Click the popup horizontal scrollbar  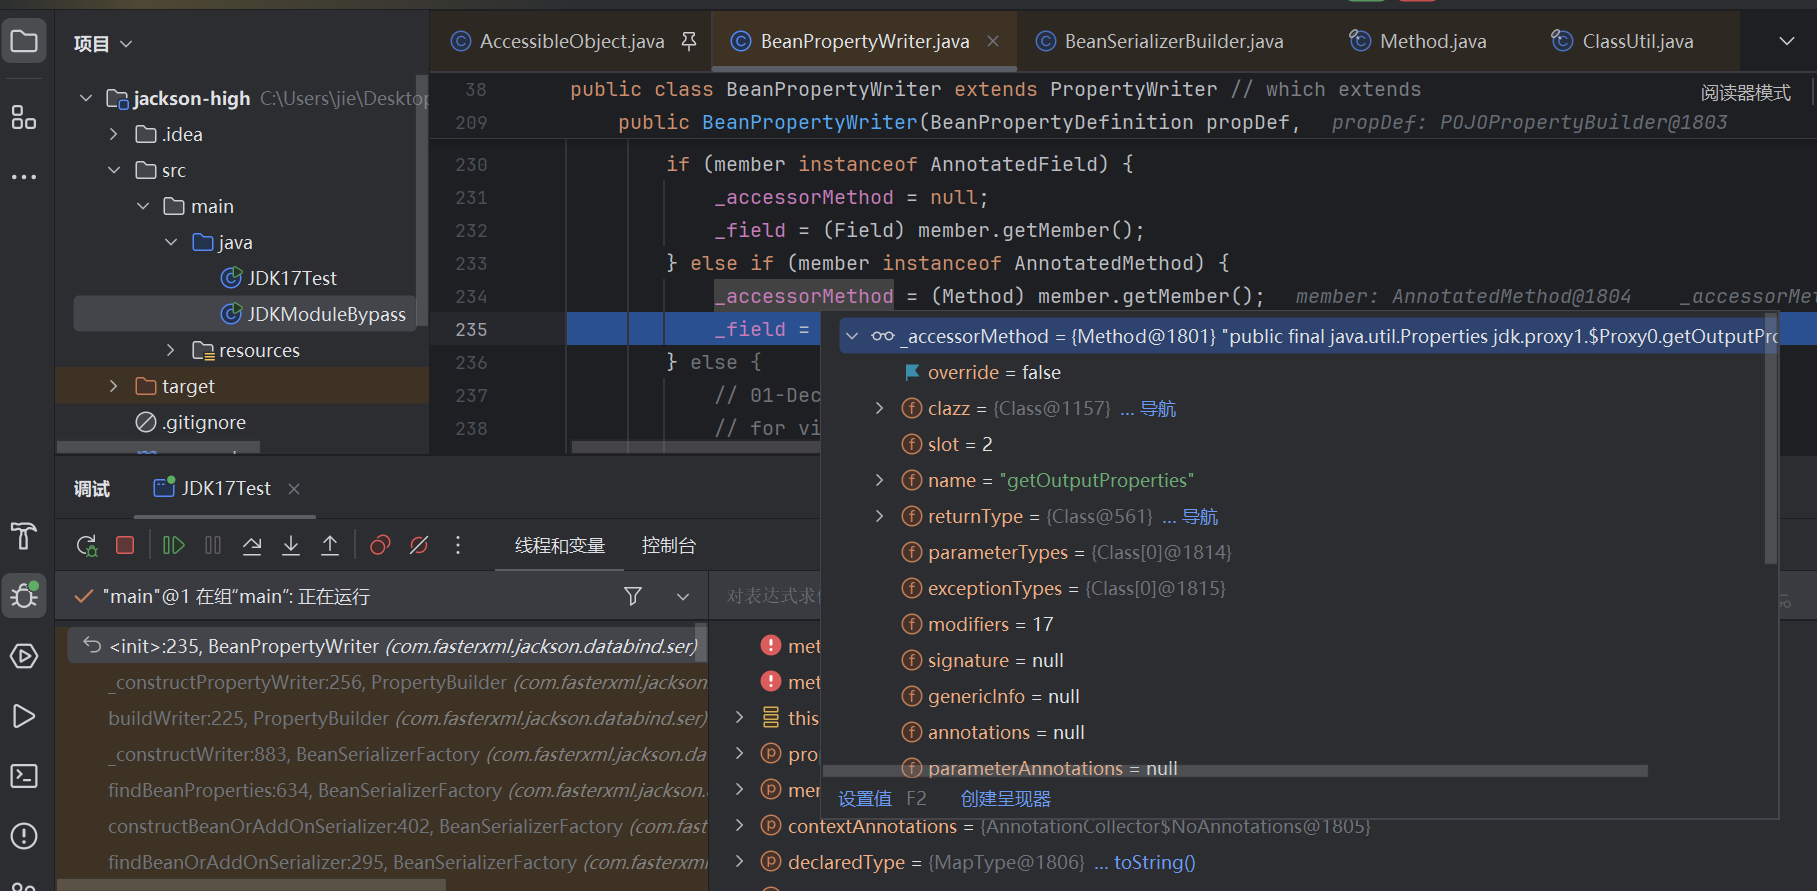coord(1235,771)
